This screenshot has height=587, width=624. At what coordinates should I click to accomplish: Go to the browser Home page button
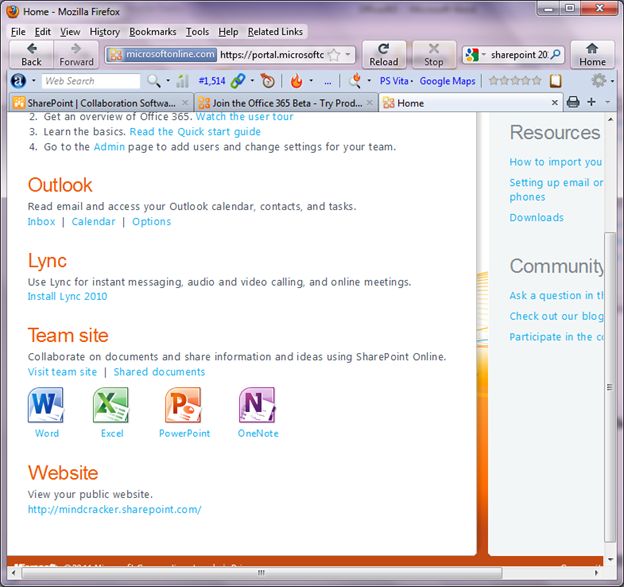coord(592,55)
